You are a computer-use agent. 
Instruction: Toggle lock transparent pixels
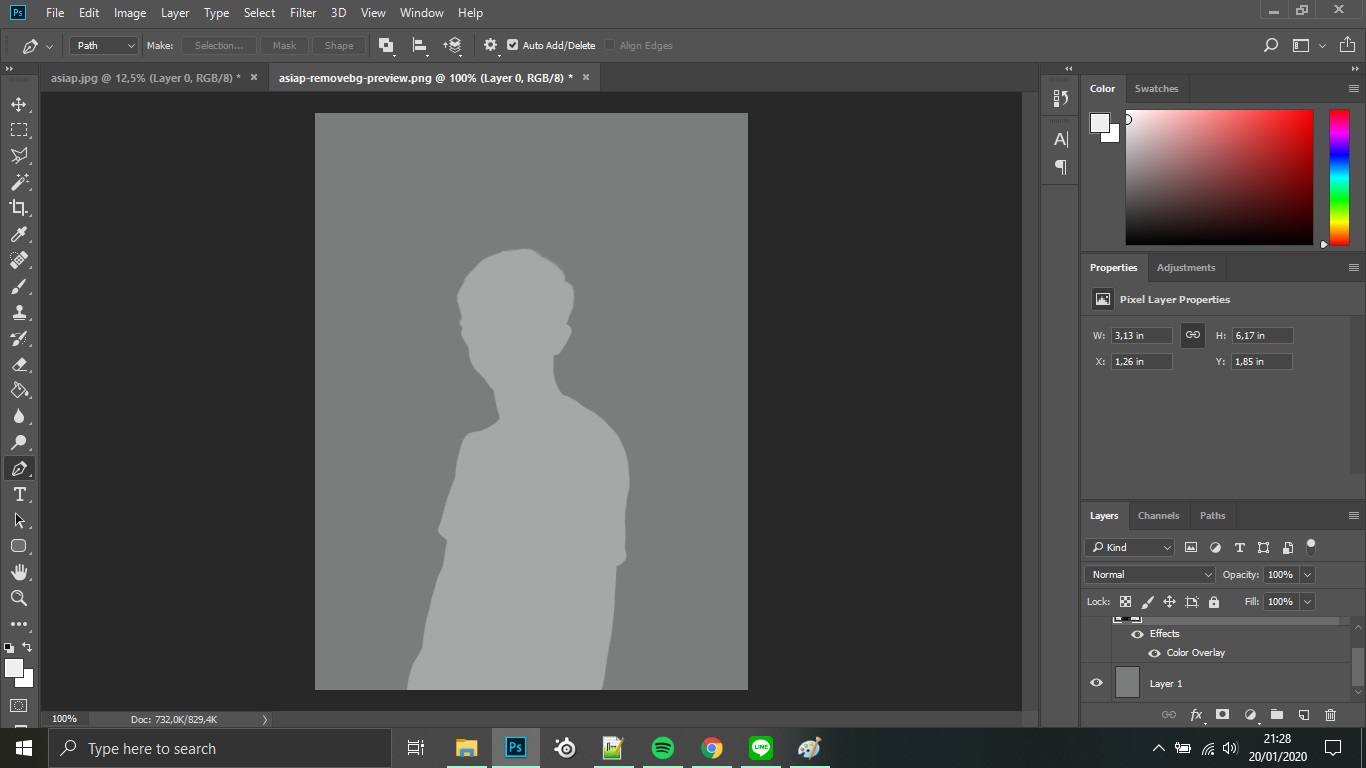(x=1125, y=602)
